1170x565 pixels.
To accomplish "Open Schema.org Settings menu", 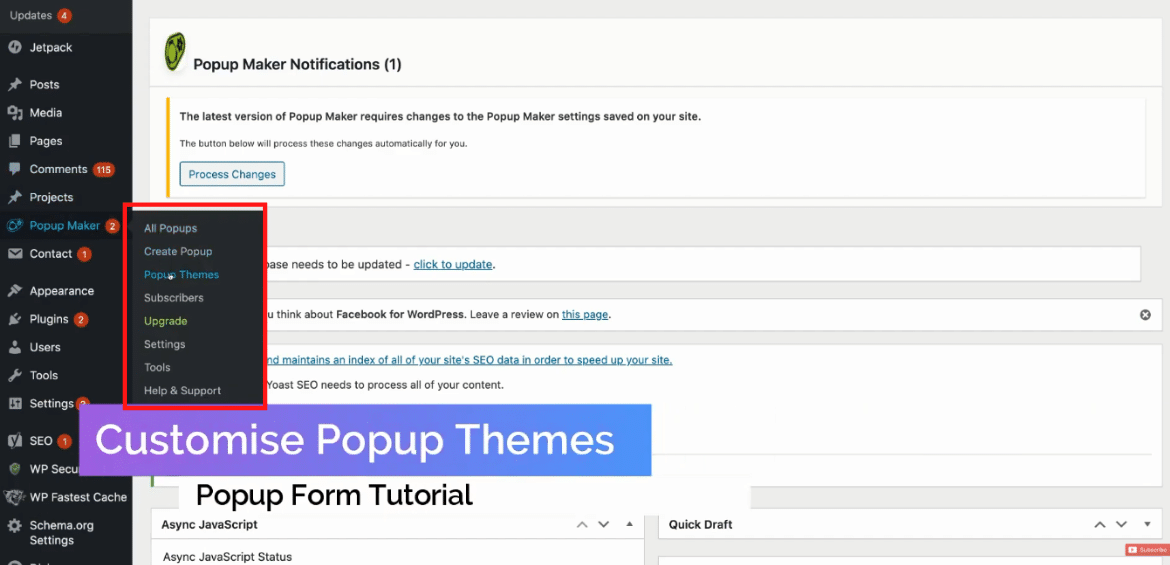I will [61, 532].
